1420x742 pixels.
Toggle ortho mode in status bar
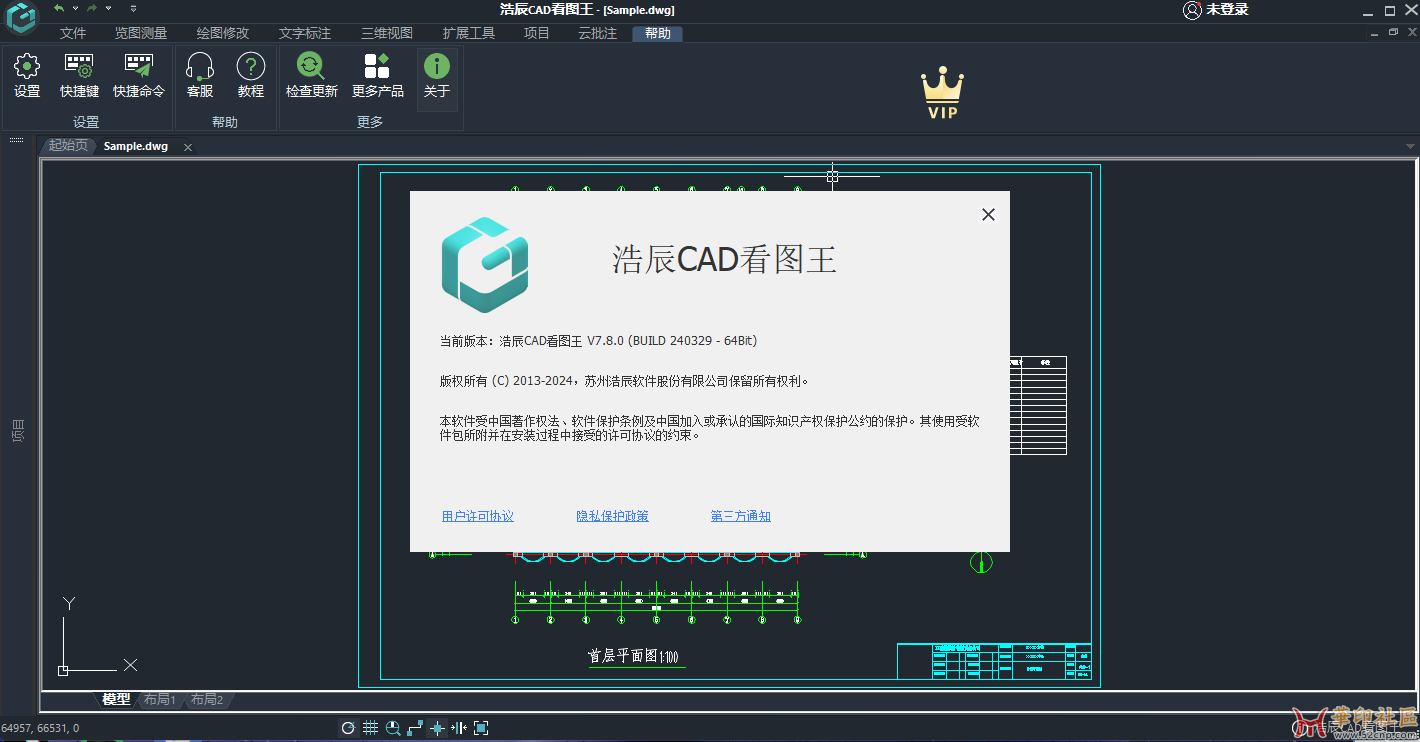(x=415, y=728)
